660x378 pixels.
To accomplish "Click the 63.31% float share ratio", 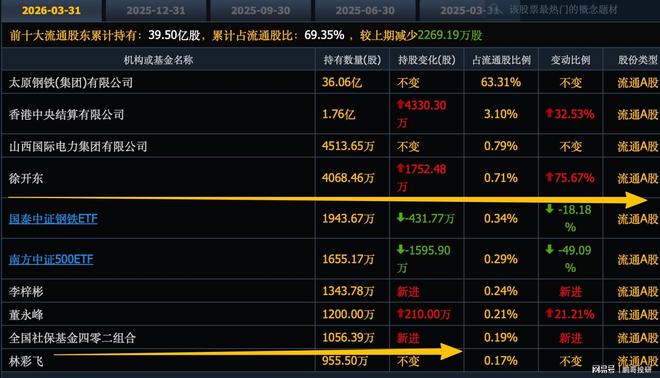I will [x=501, y=82].
